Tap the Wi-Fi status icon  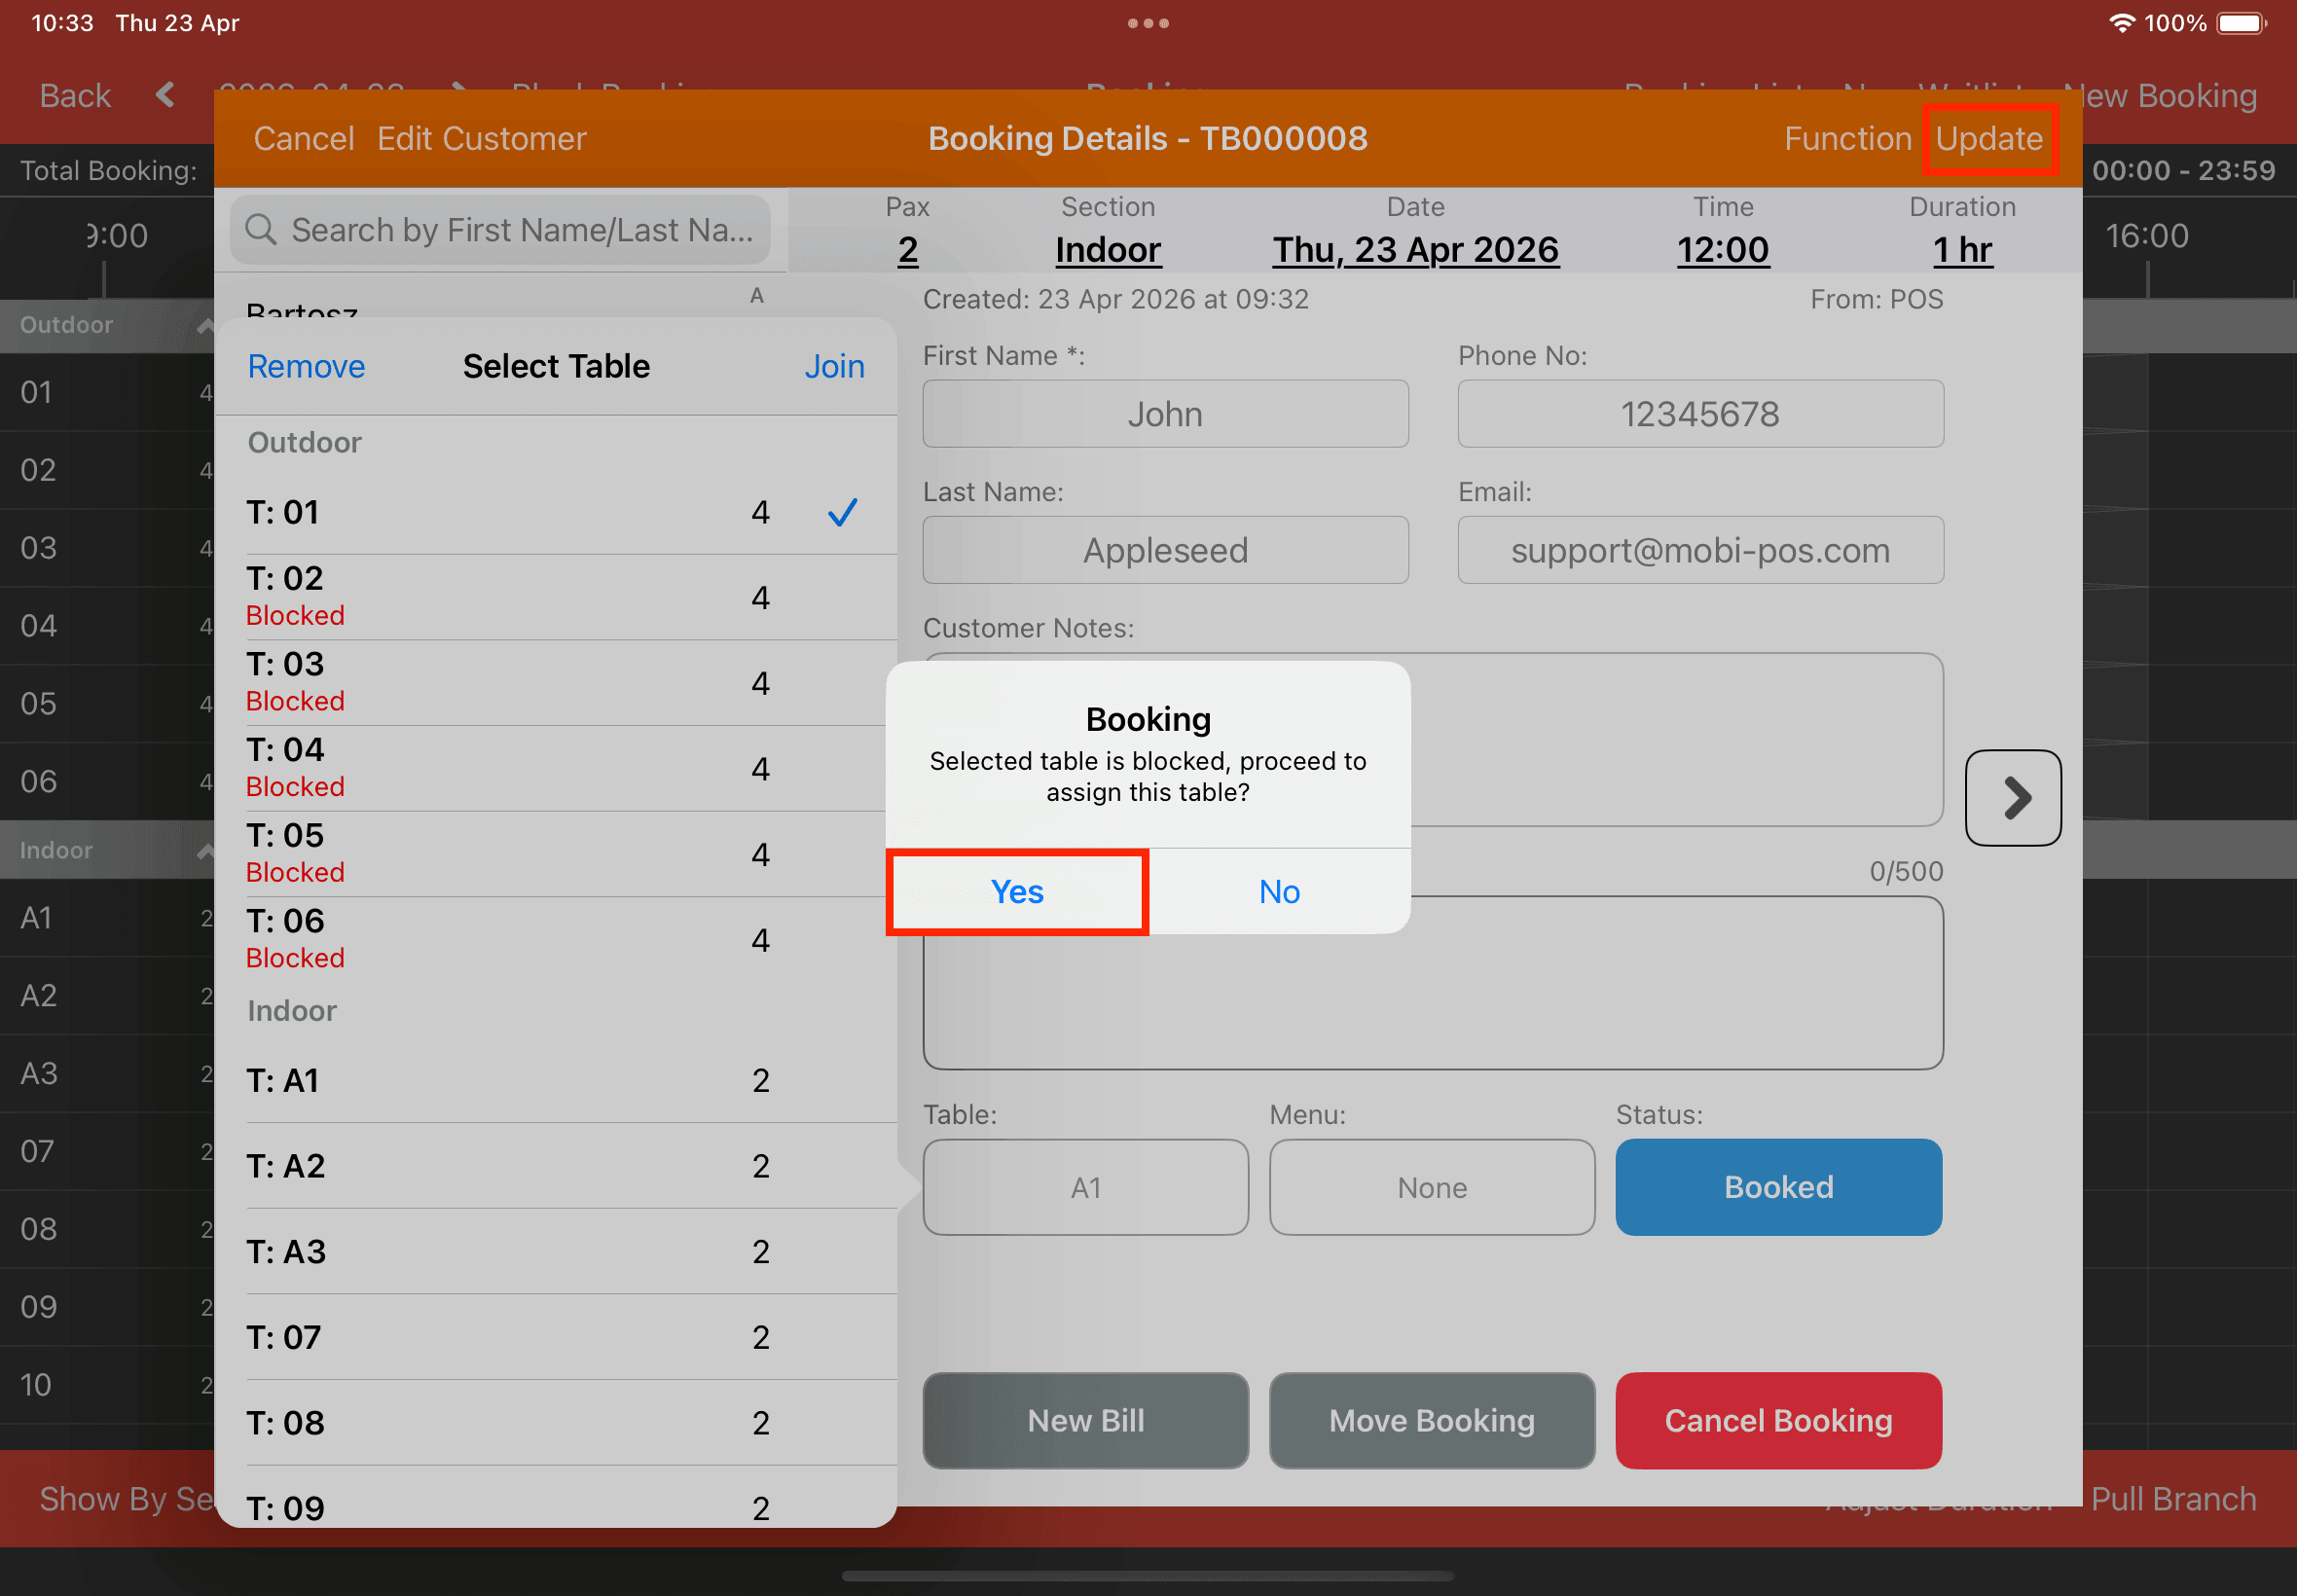click(2120, 22)
